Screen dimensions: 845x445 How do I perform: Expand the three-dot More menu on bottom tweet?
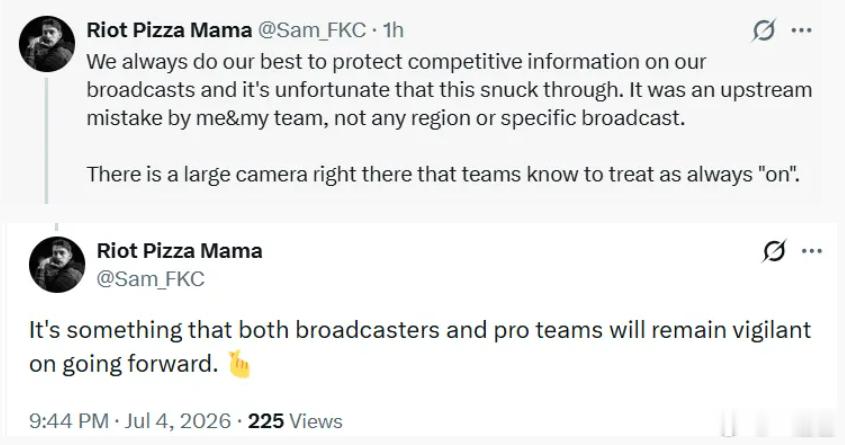point(812,251)
